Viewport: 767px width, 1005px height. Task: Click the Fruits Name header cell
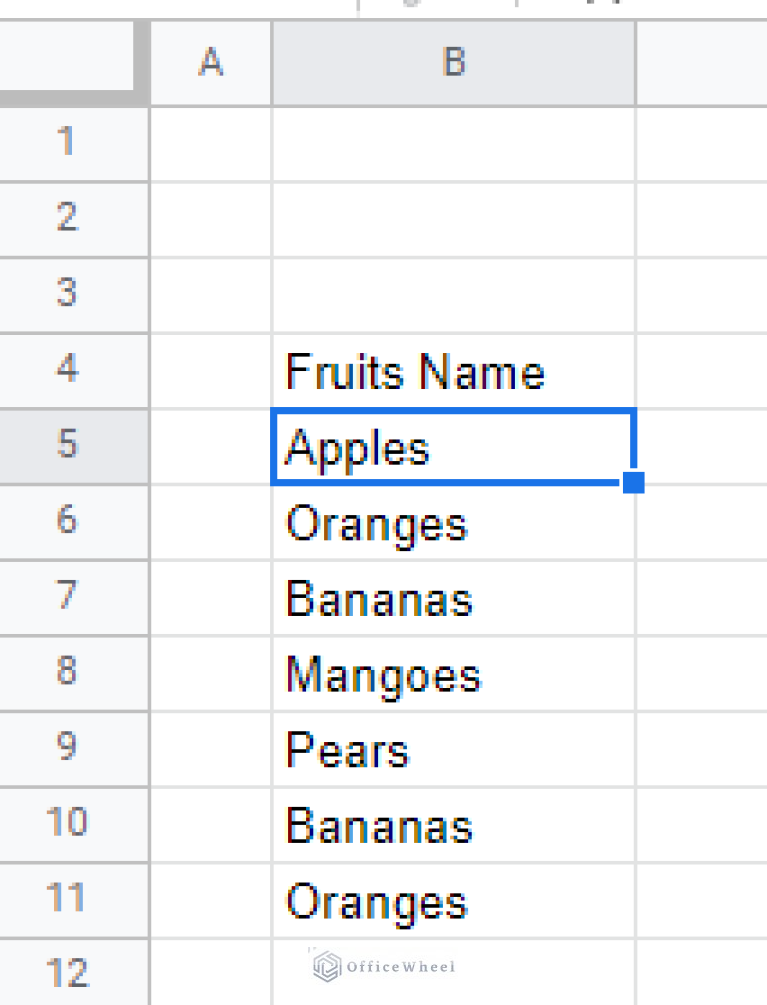(454, 371)
